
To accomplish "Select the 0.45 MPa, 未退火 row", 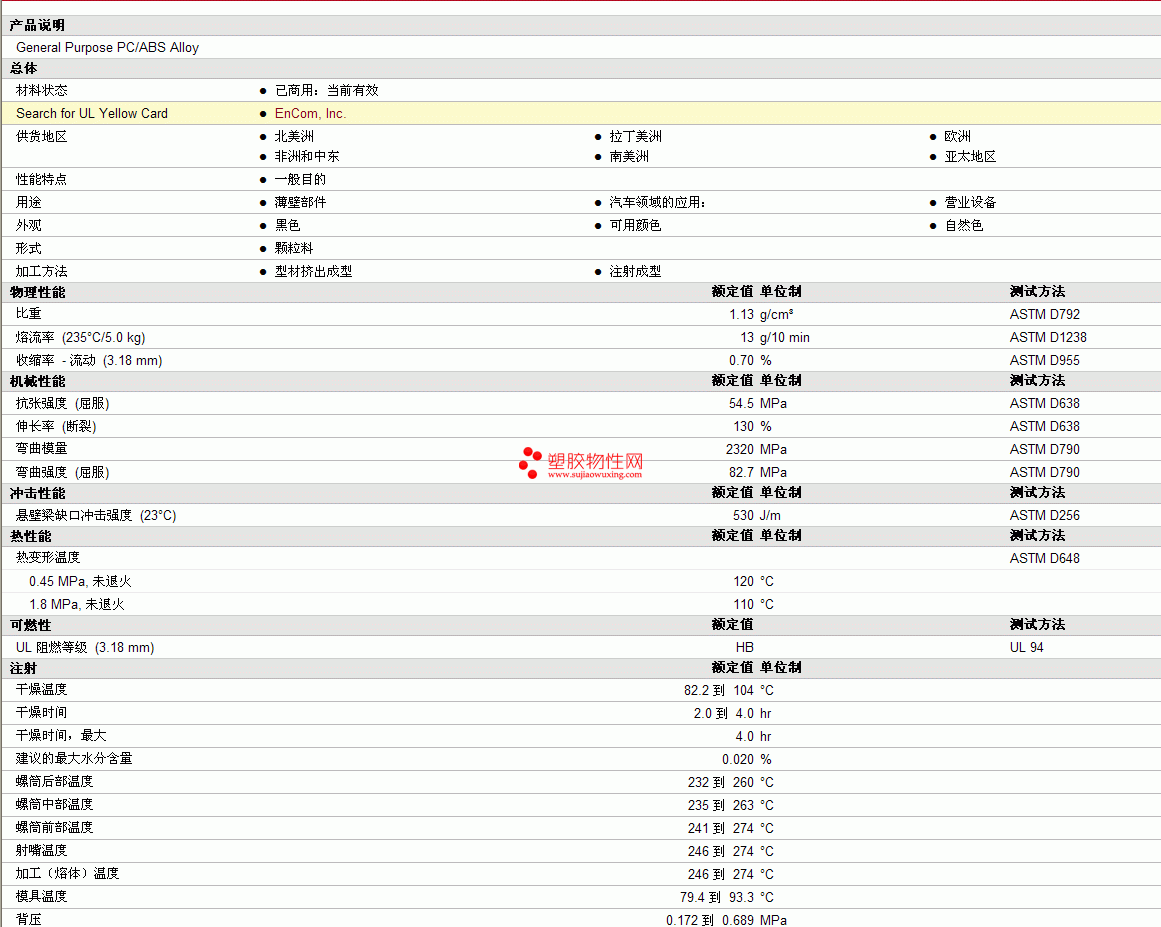I will [580, 581].
